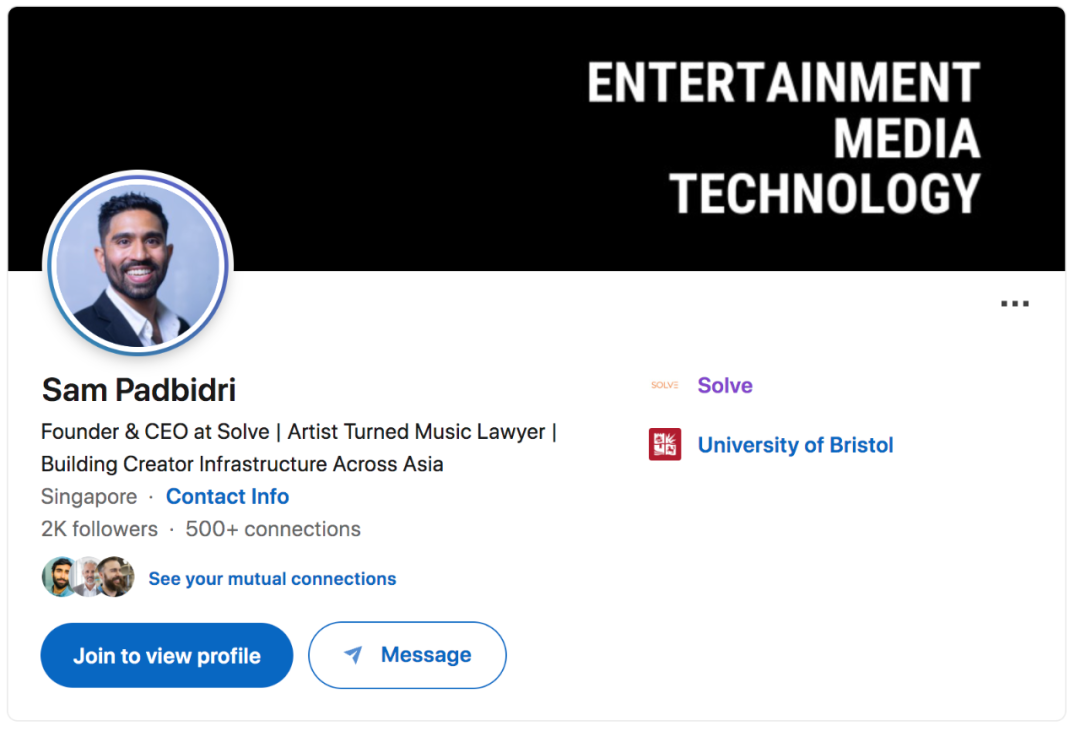
Task: Click the Entertainment Media Technology banner
Action: click(782, 138)
